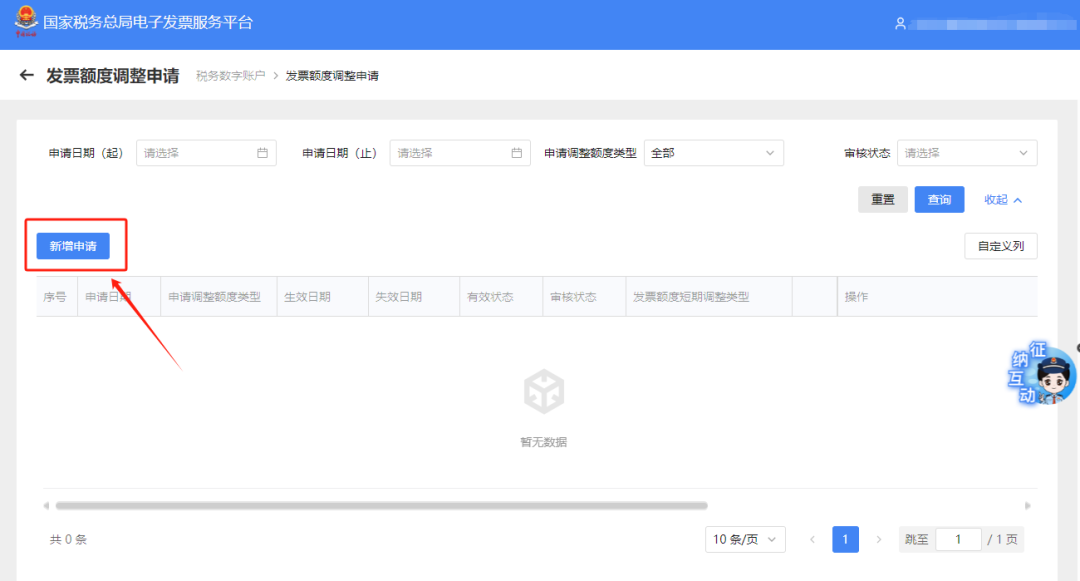This screenshot has height=581, width=1080.
Task: Click the back arrow beside 发票额度调整申请
Action: point(25,75)
